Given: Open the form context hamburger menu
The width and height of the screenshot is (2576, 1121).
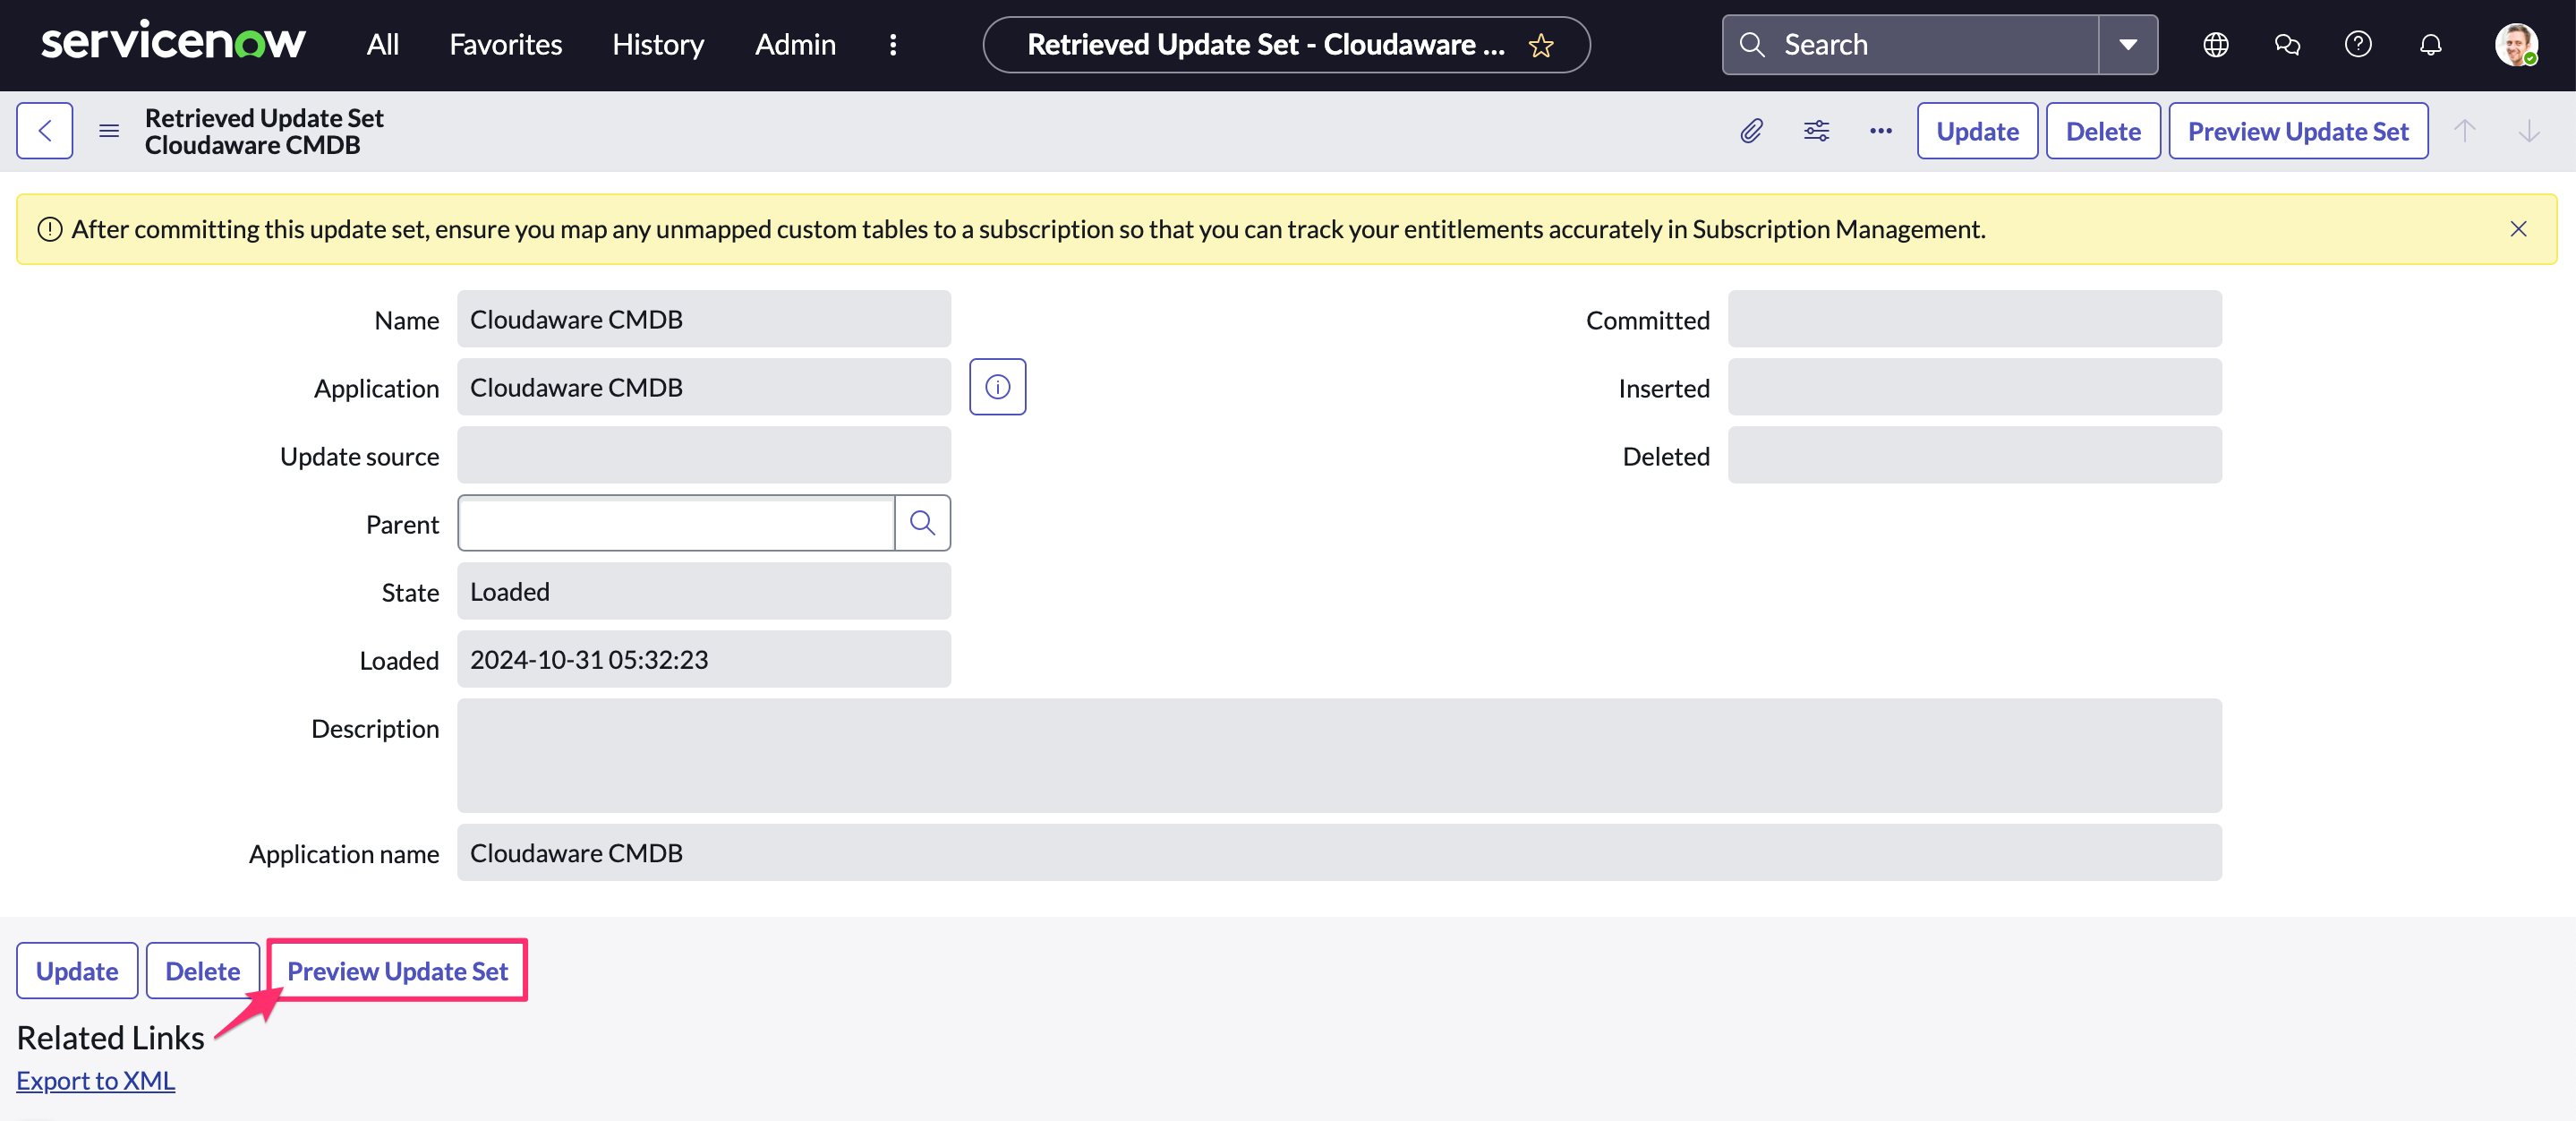Looking at the screenshot, I should 108,130.
